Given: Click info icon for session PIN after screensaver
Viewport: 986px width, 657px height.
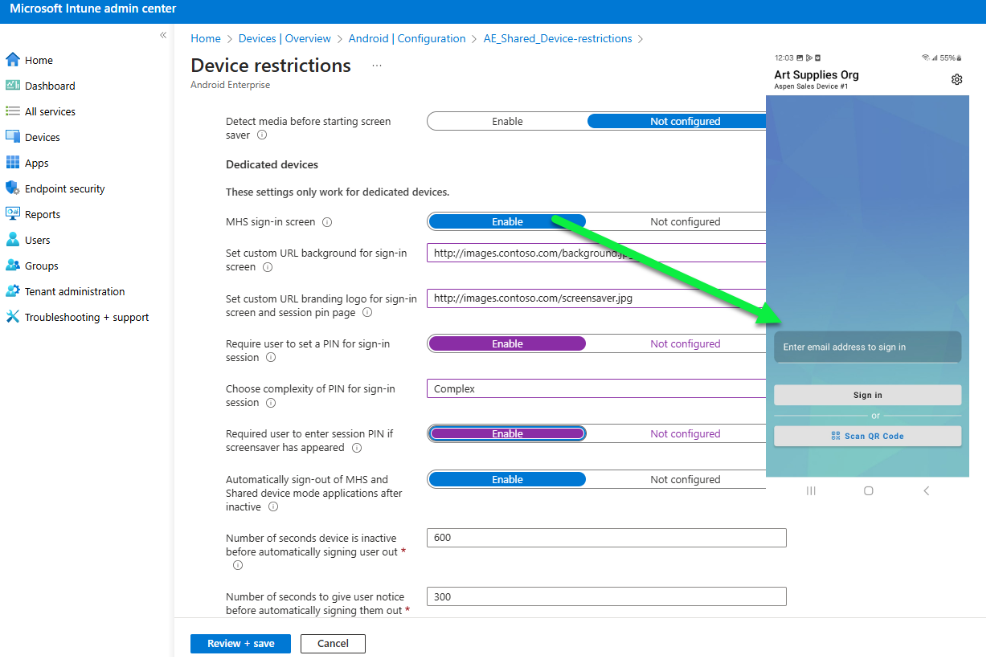Looking at the screenshot, I should coord(357,448).
